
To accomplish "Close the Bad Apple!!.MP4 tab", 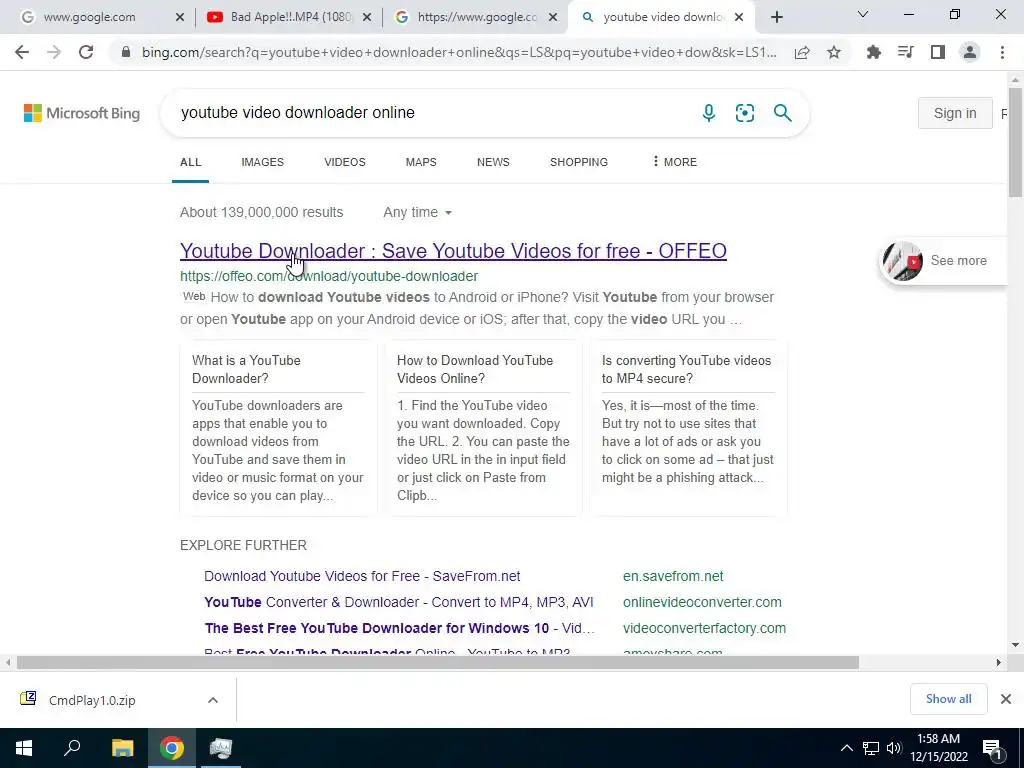I will pos(367,17).
